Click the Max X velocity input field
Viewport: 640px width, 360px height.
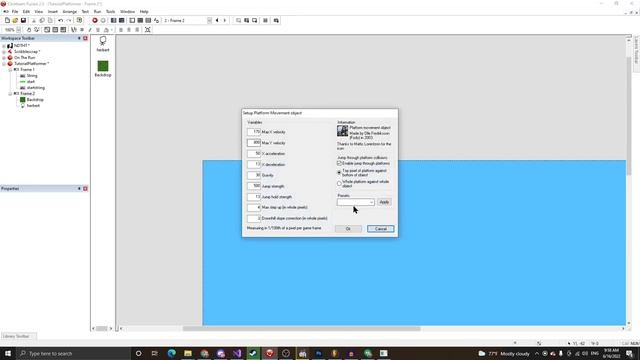(253, 132)
